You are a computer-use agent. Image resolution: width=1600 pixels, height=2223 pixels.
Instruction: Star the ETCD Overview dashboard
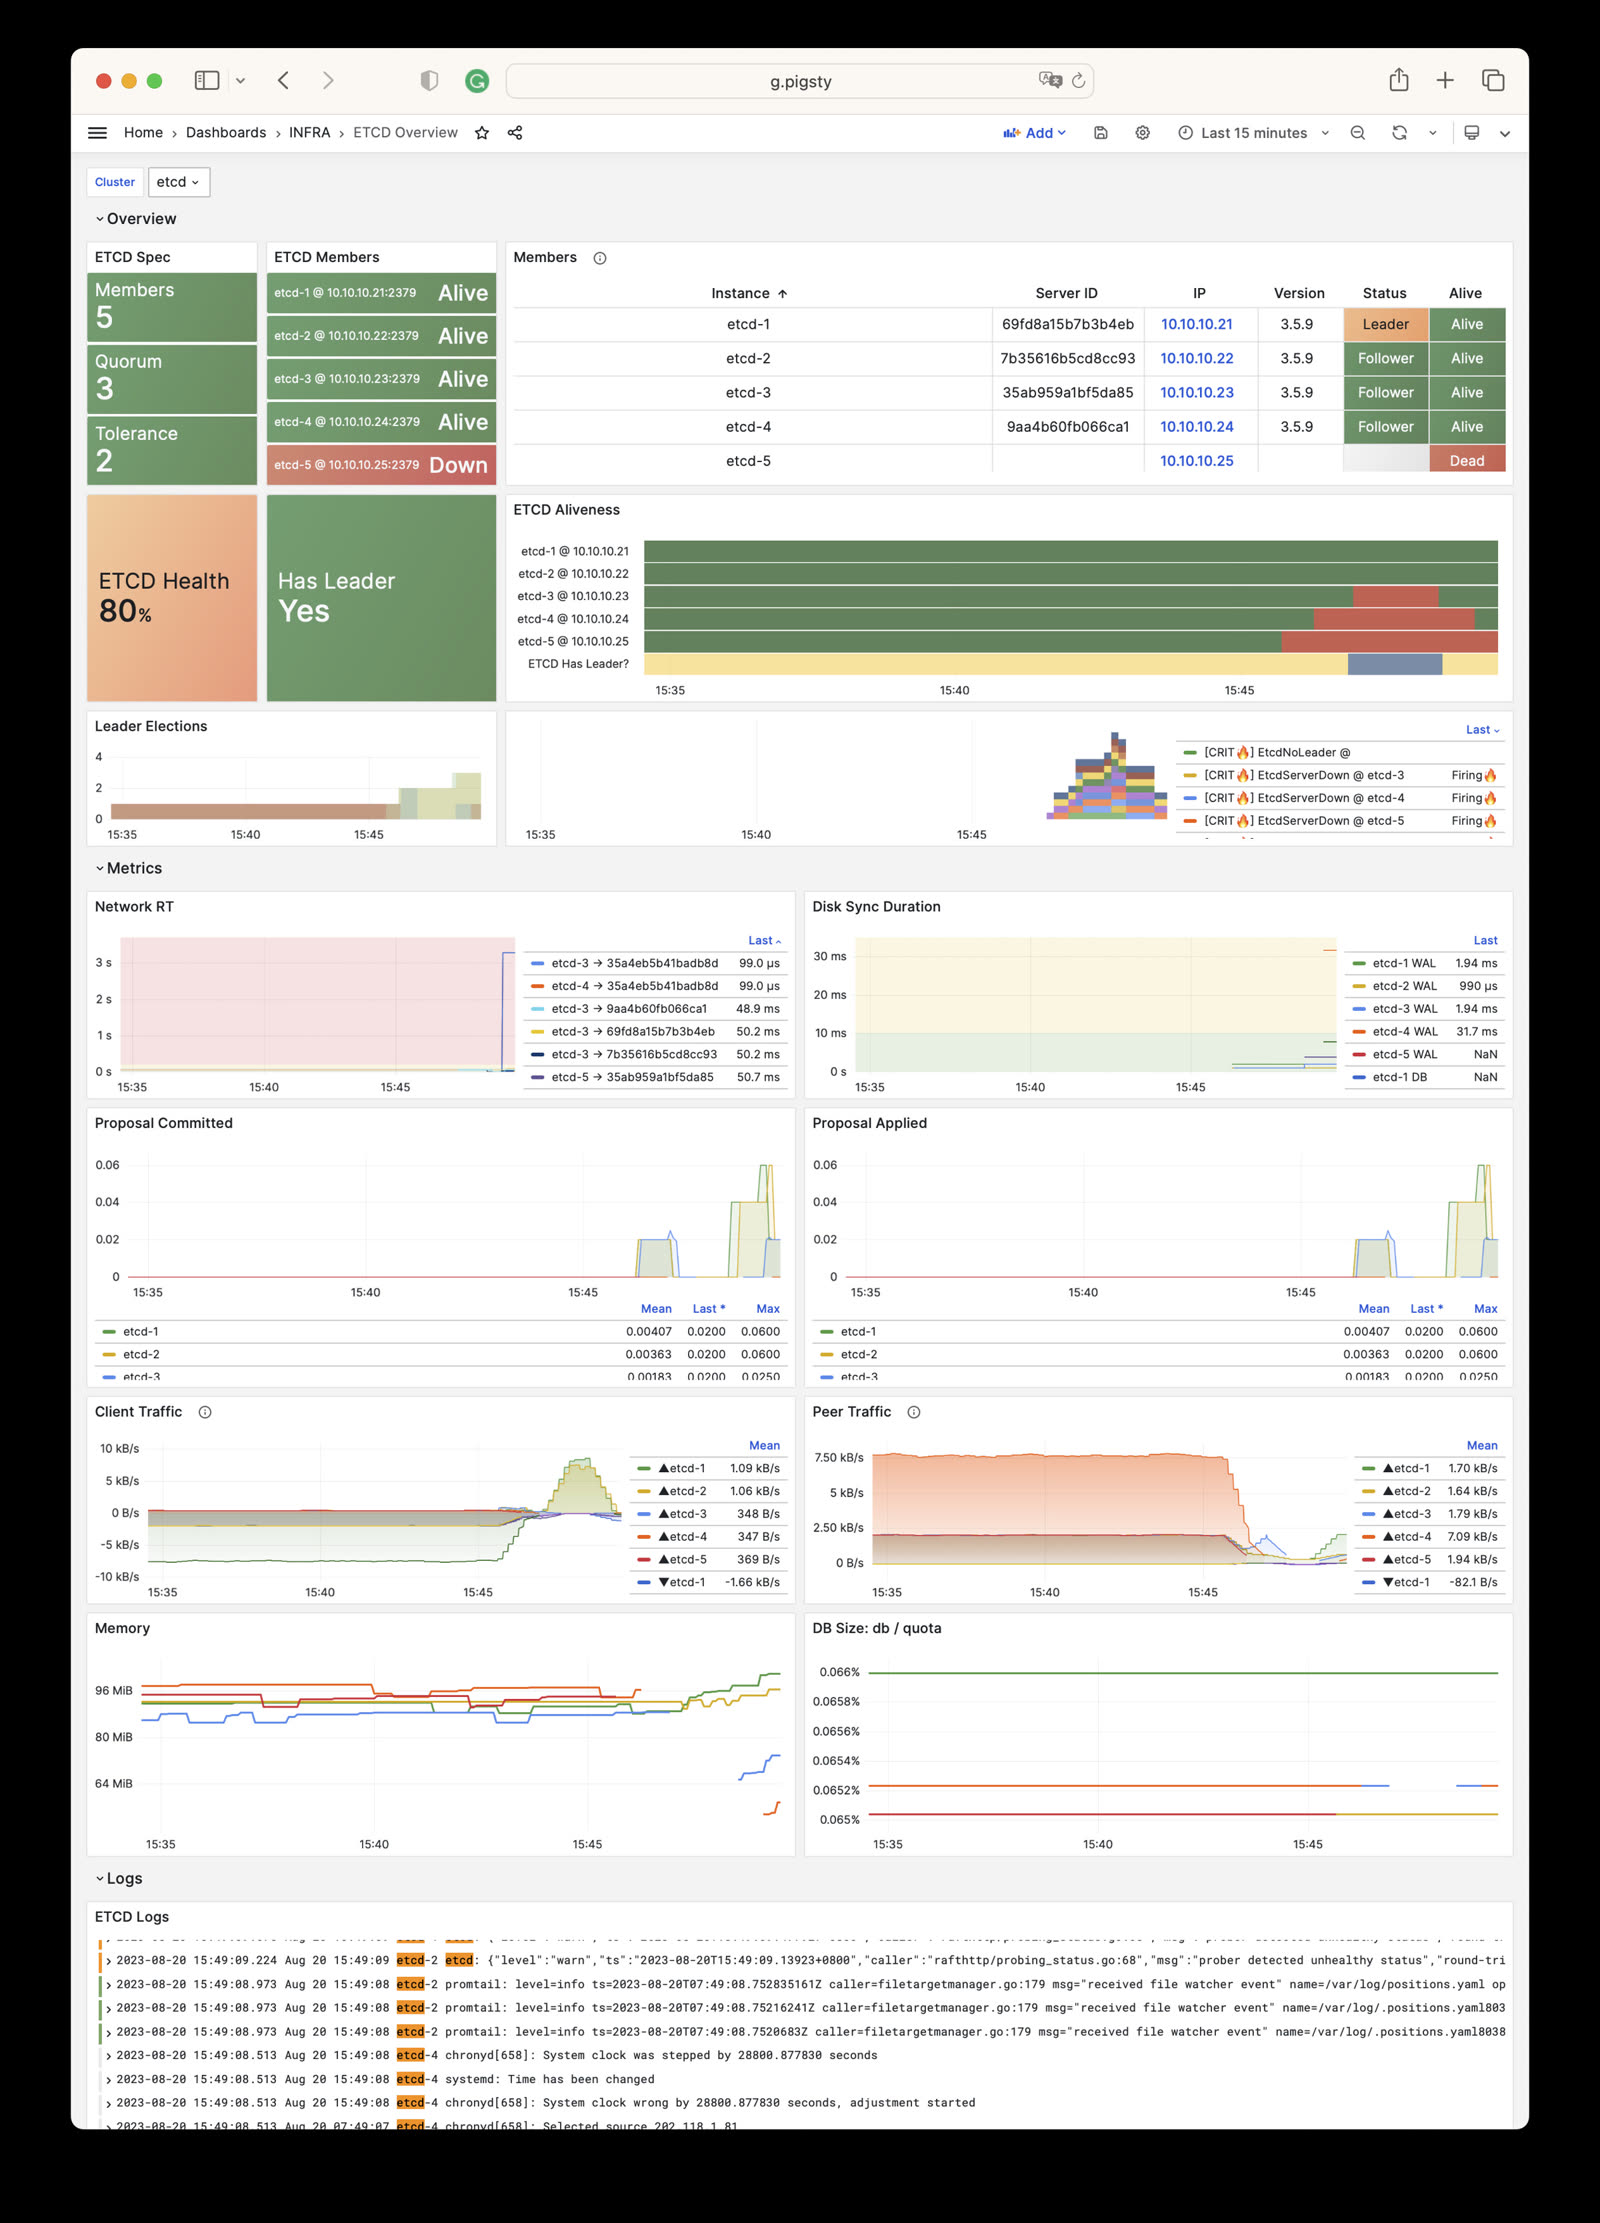click(483, 132)
